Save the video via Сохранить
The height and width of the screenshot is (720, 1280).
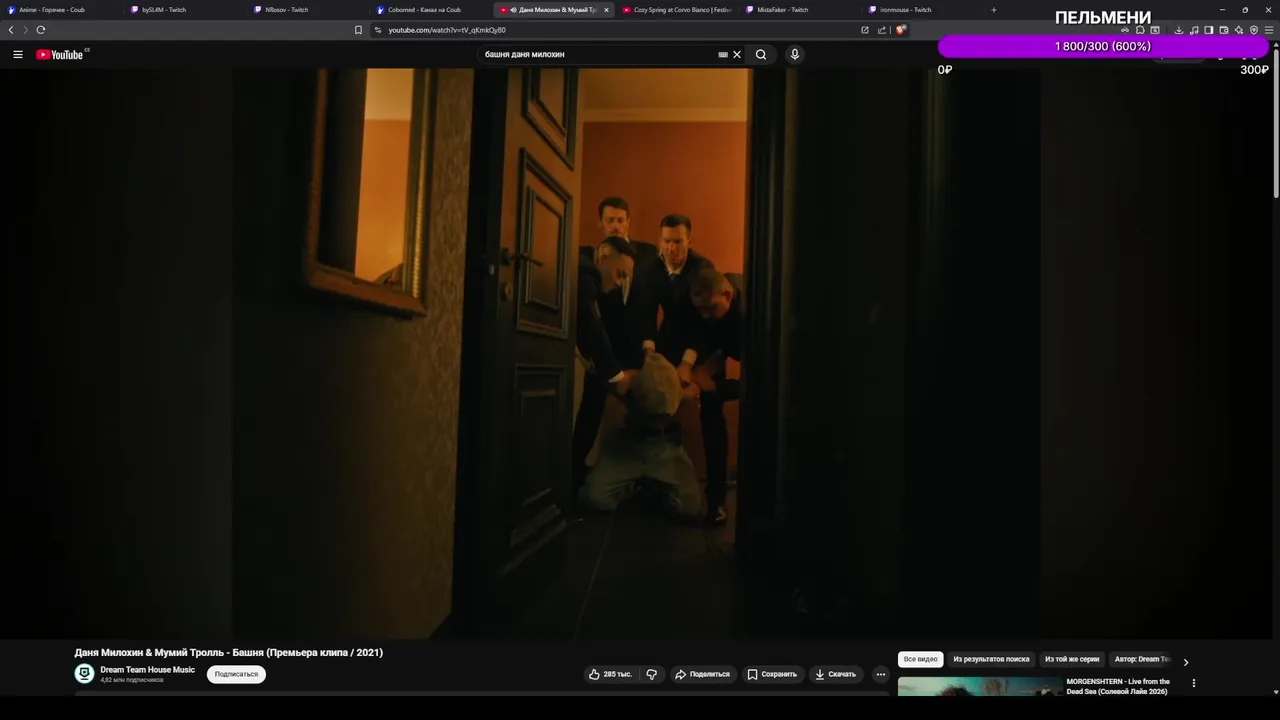[772, 674]
